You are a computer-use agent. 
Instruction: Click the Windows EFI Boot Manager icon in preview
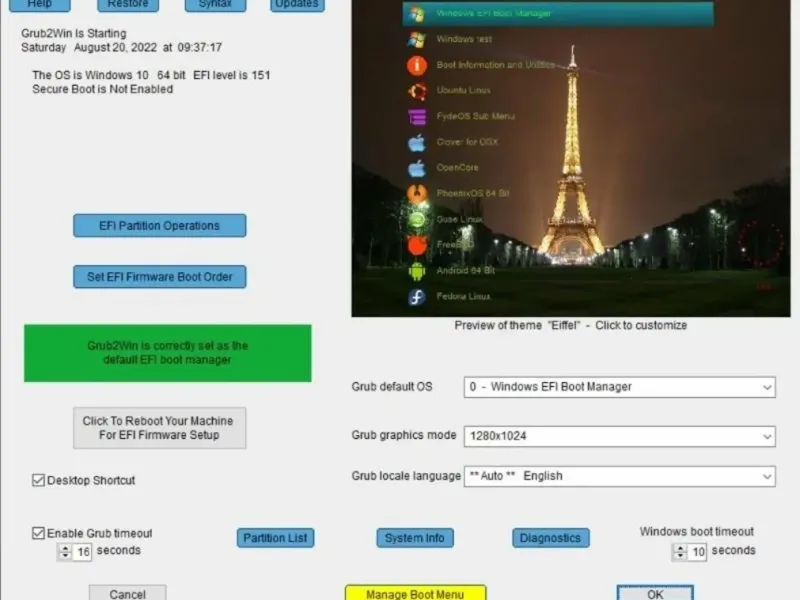[417, 14]
